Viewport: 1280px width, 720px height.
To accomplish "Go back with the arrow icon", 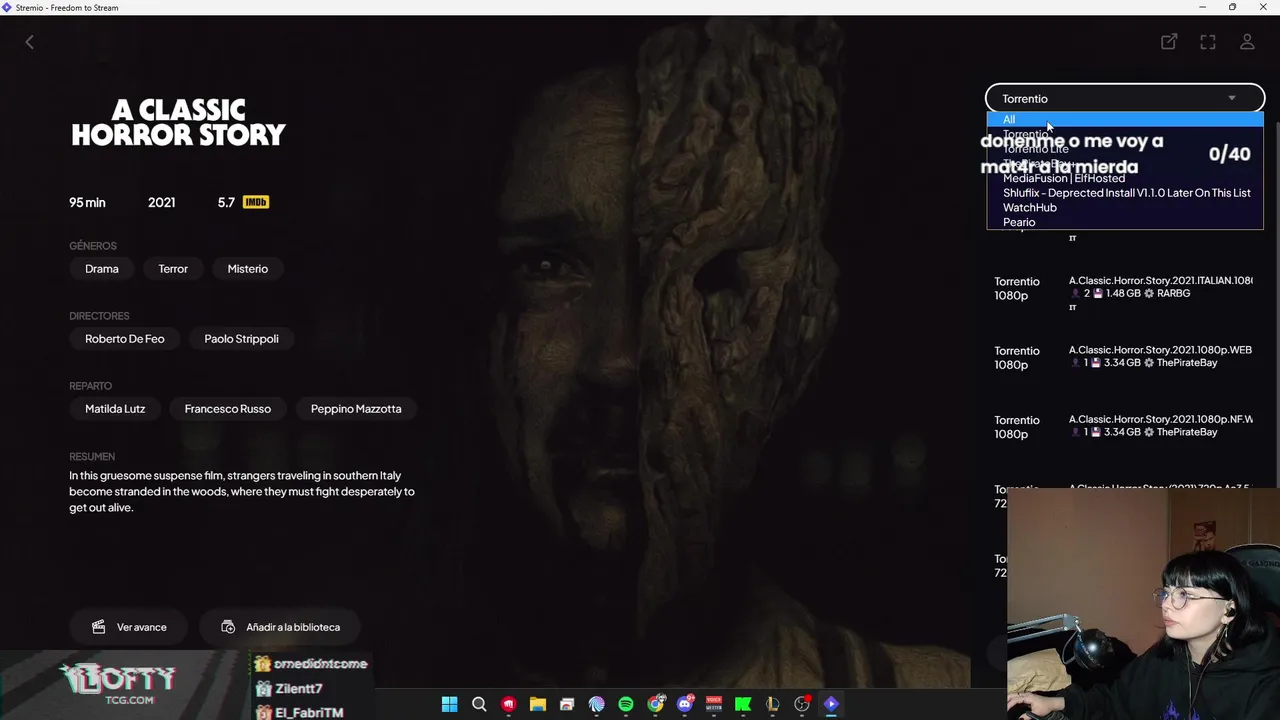I will [29, 42].
